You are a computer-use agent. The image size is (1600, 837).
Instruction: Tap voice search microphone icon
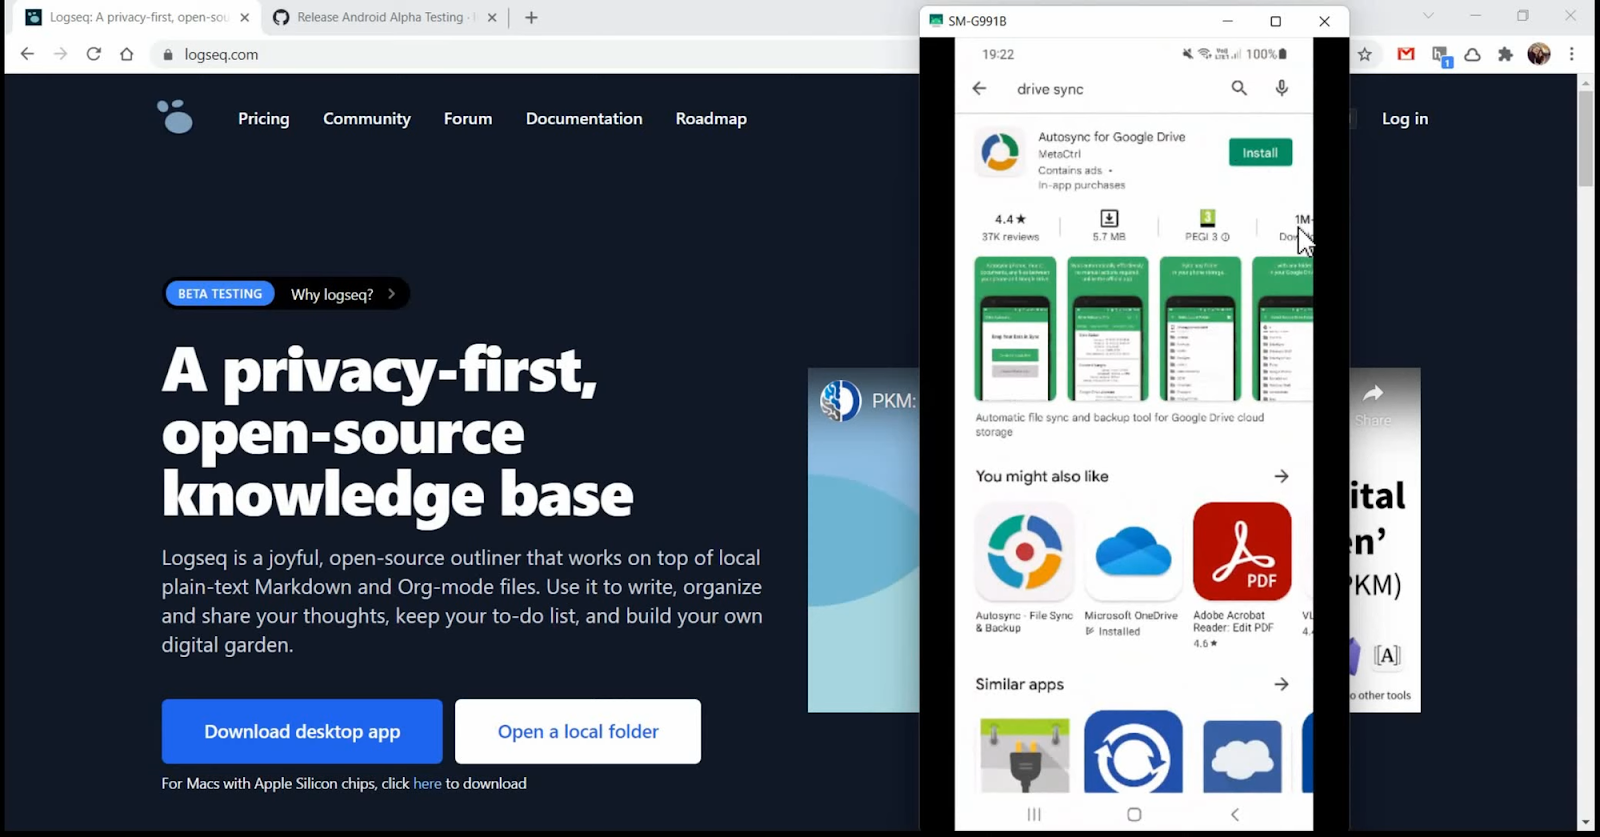(1282, 88)
